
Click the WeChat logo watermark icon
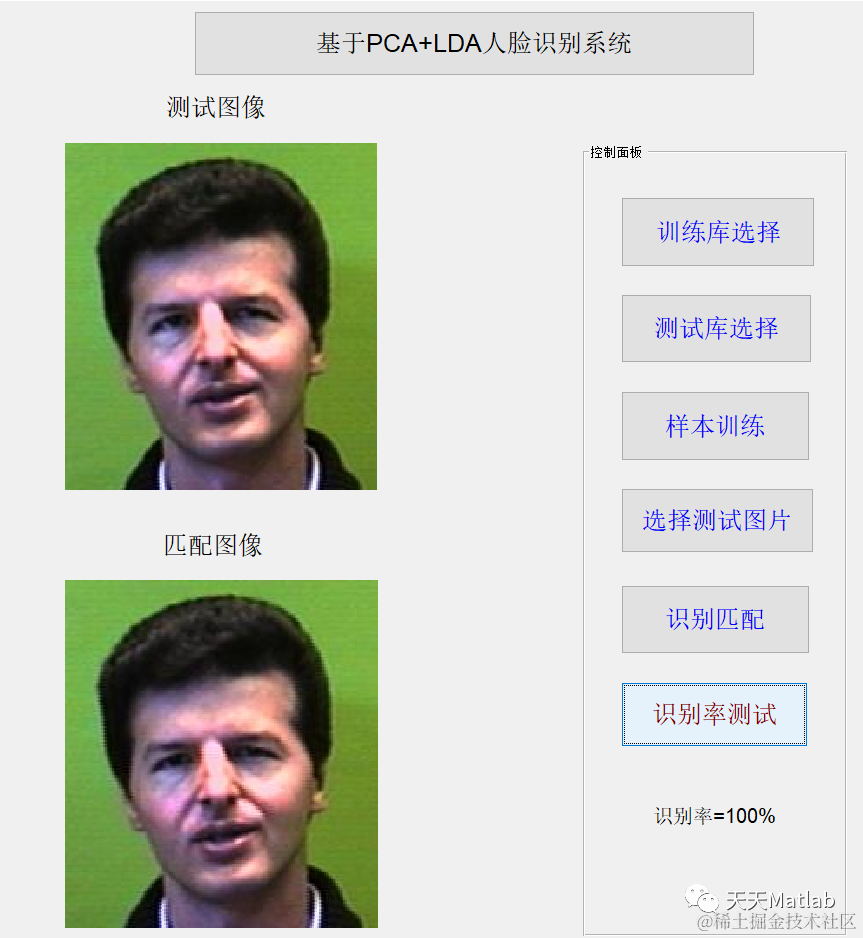(702, 899)
